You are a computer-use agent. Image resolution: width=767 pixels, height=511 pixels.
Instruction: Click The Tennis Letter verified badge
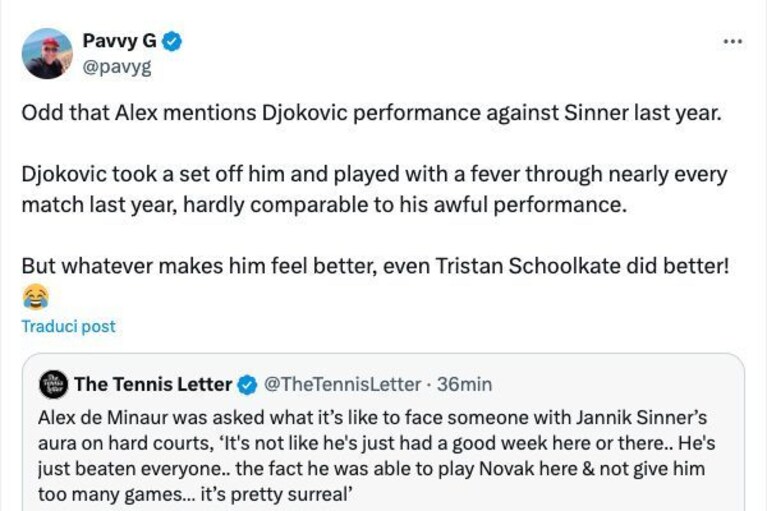tap(247, 385)
